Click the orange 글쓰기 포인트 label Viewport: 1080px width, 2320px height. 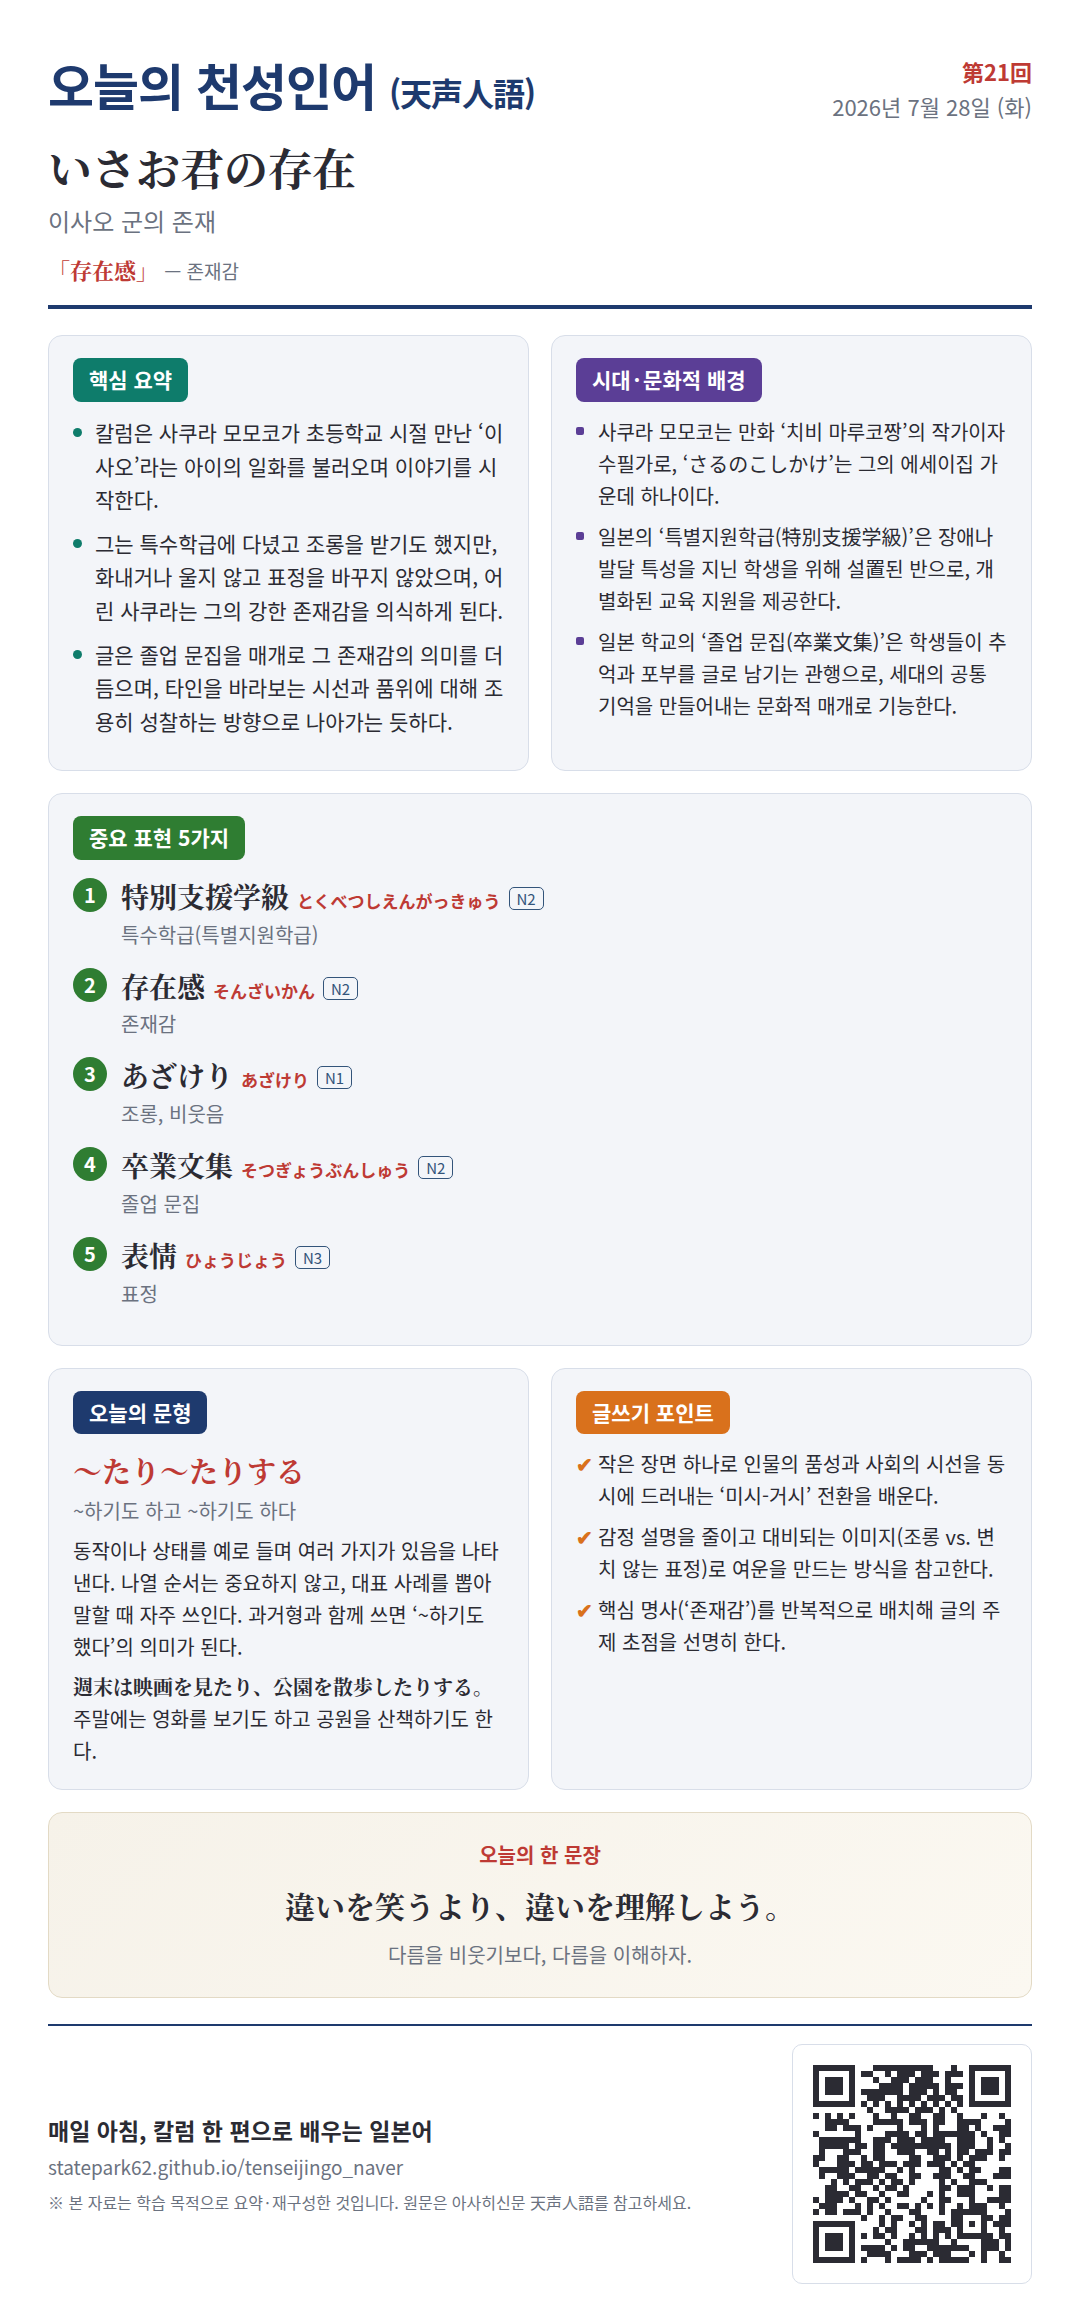click(x=653, y=1413)
